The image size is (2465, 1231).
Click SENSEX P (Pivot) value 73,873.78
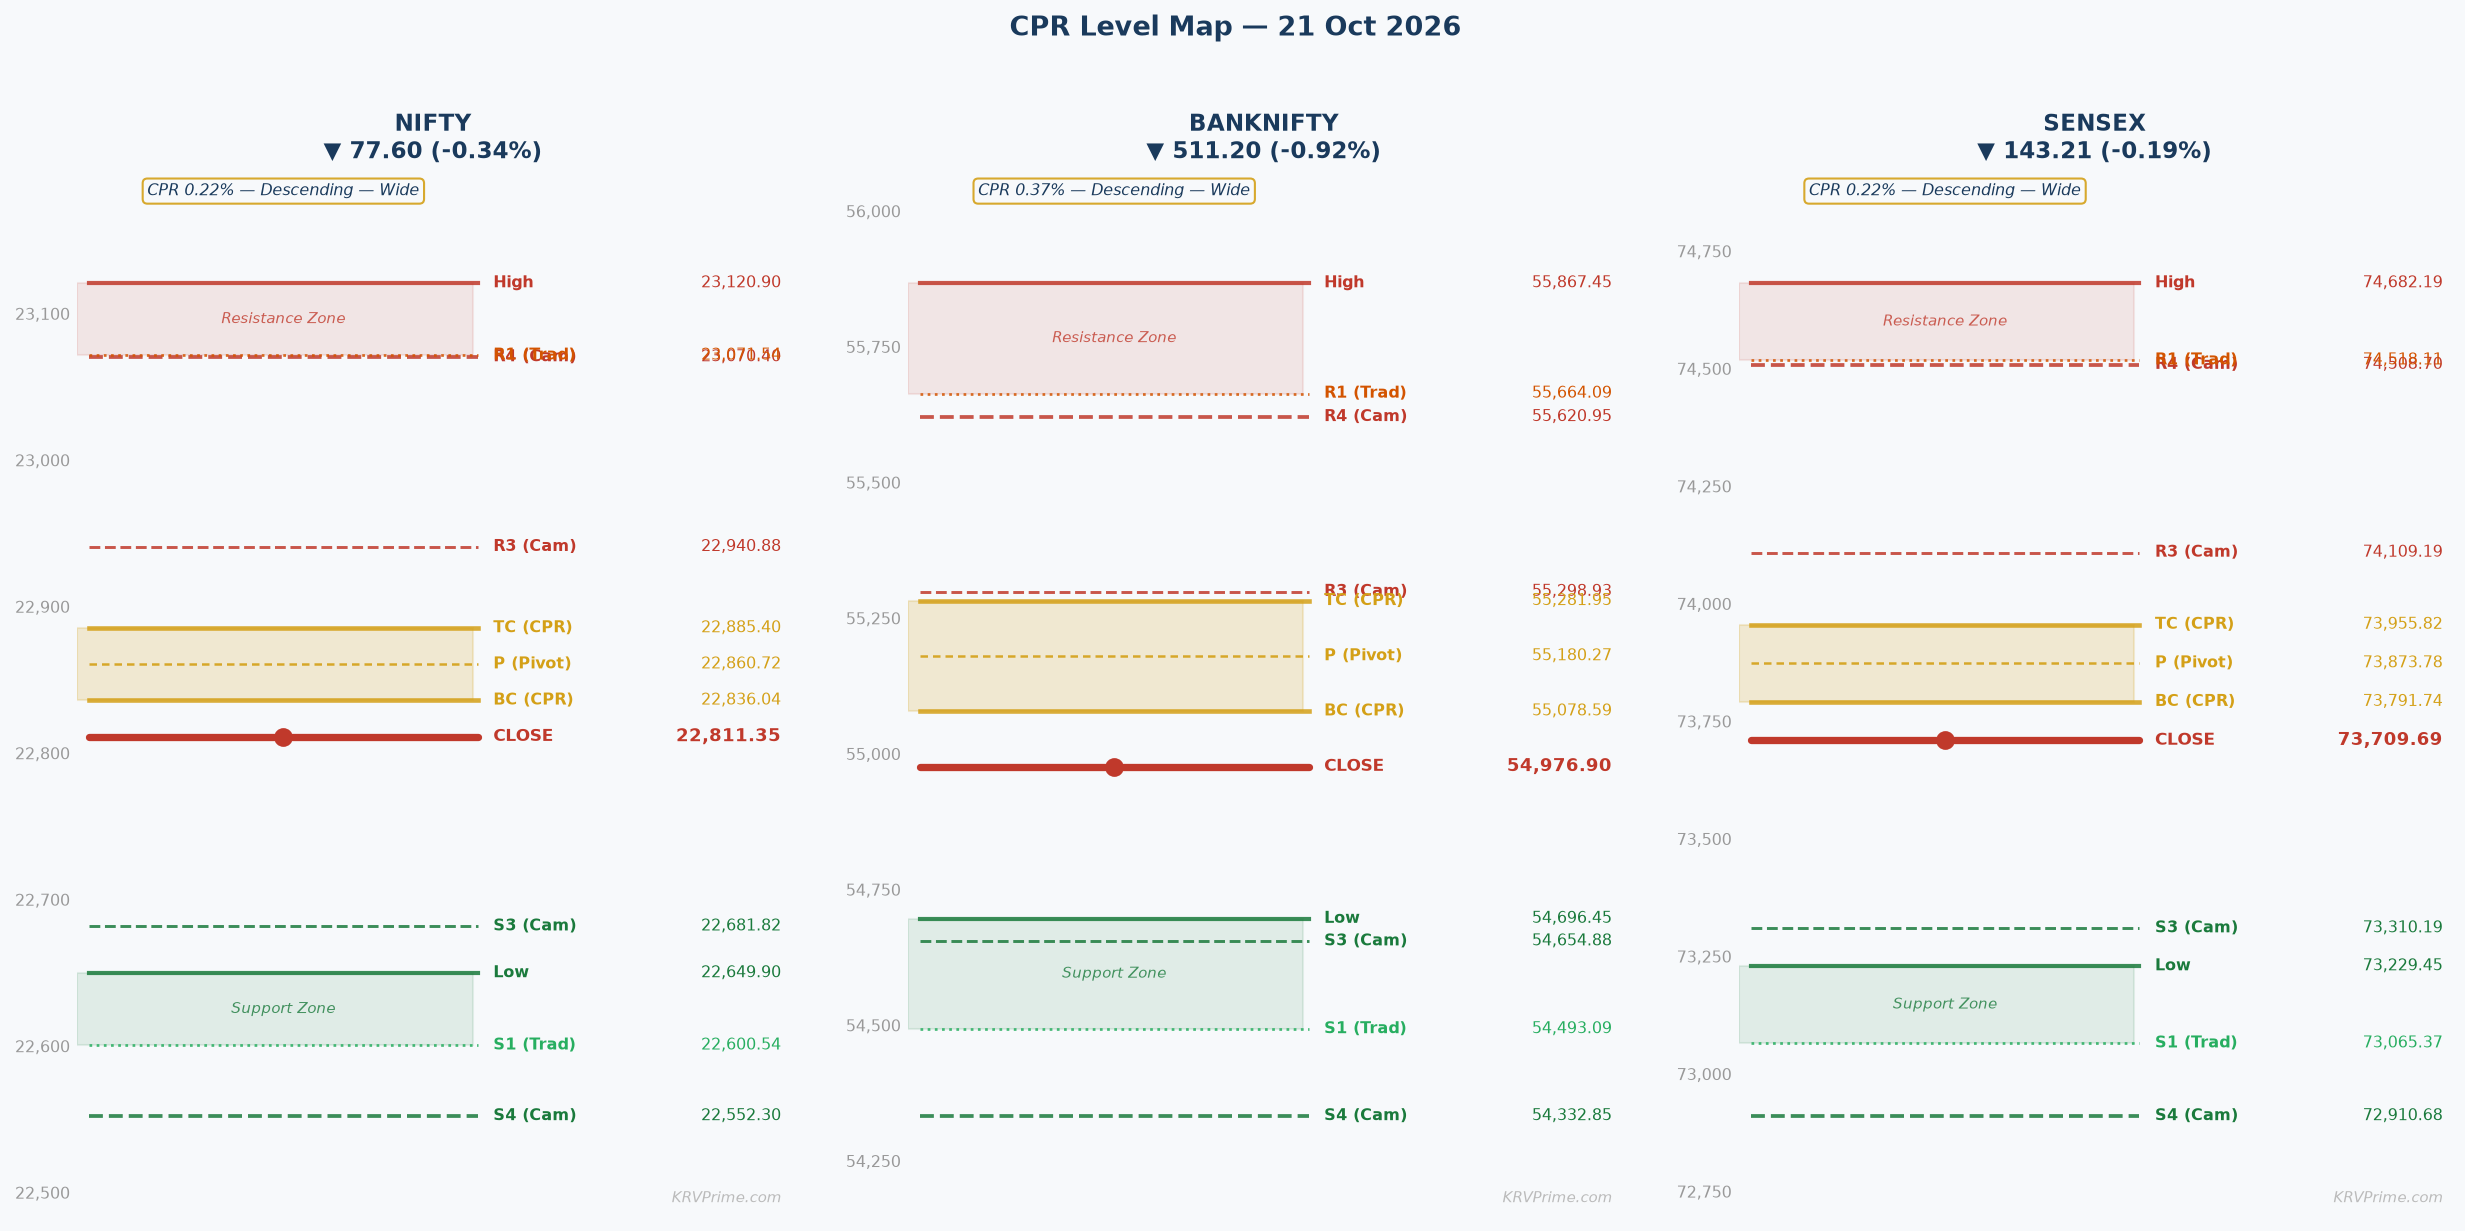pos(2403,662)
